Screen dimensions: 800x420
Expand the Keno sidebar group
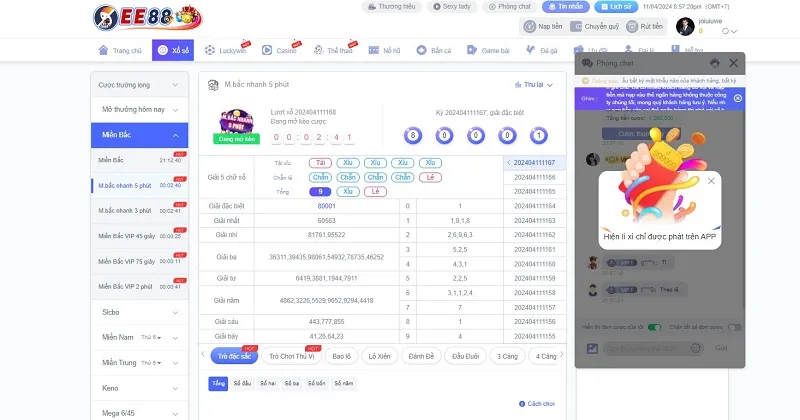tap(139, 388)
